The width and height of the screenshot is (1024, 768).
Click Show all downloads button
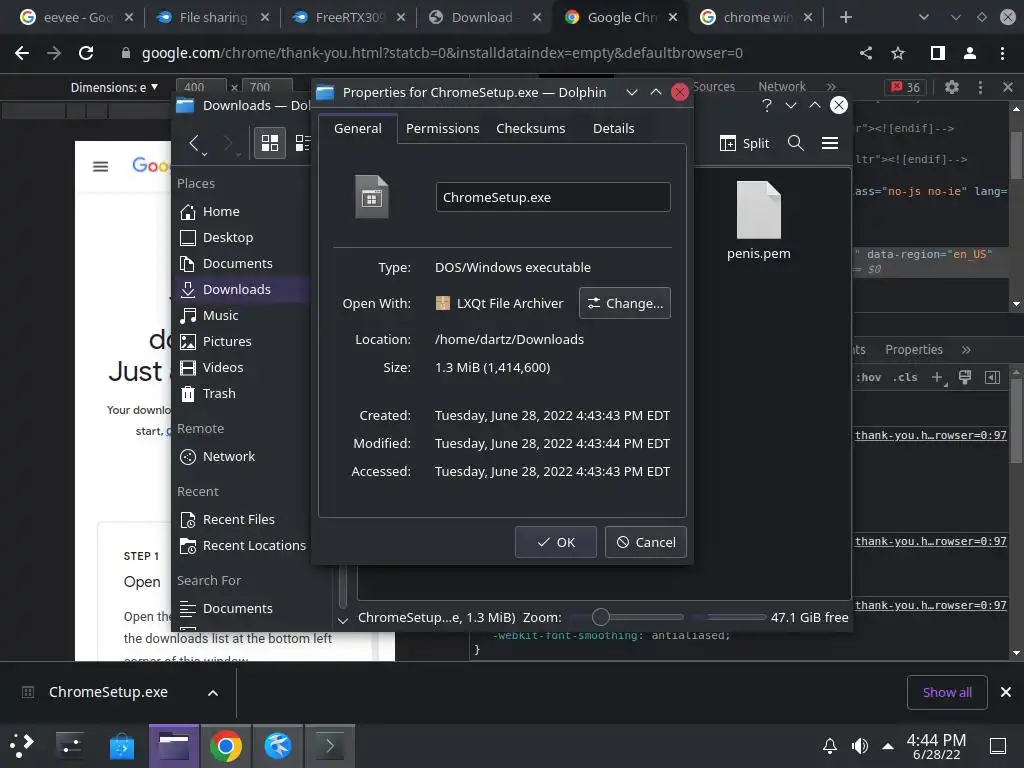pos(947,692)
